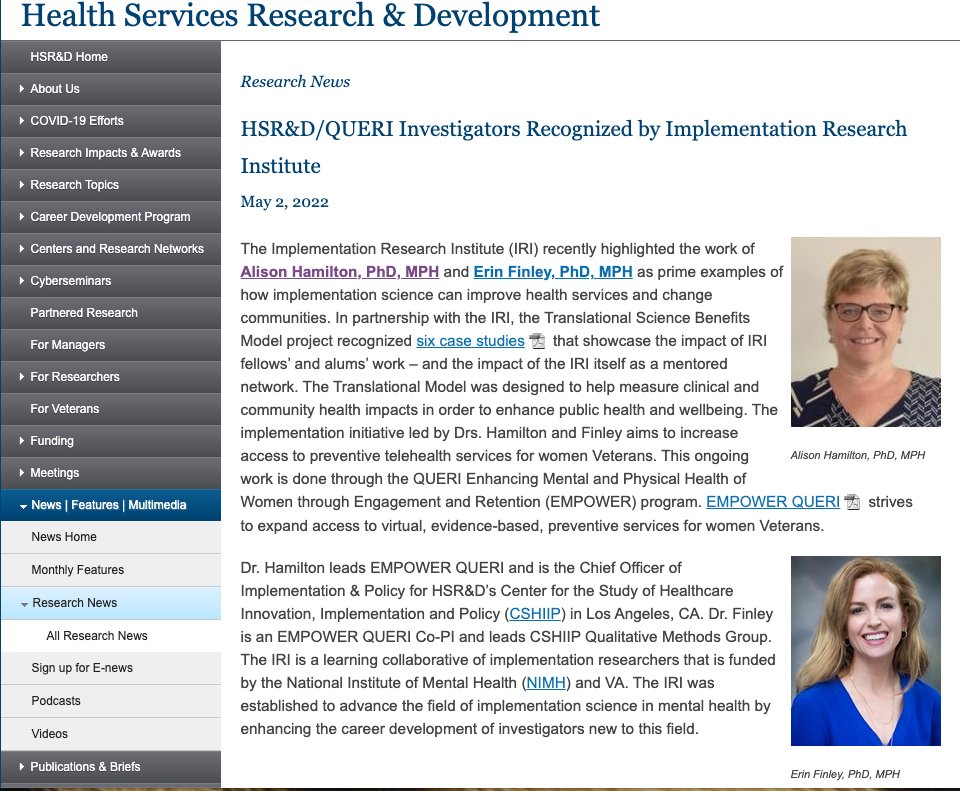This screenshot has width=960, height=791.
Task: Expand the Meetings menu arrow
Action: click(x=22, y=473)
